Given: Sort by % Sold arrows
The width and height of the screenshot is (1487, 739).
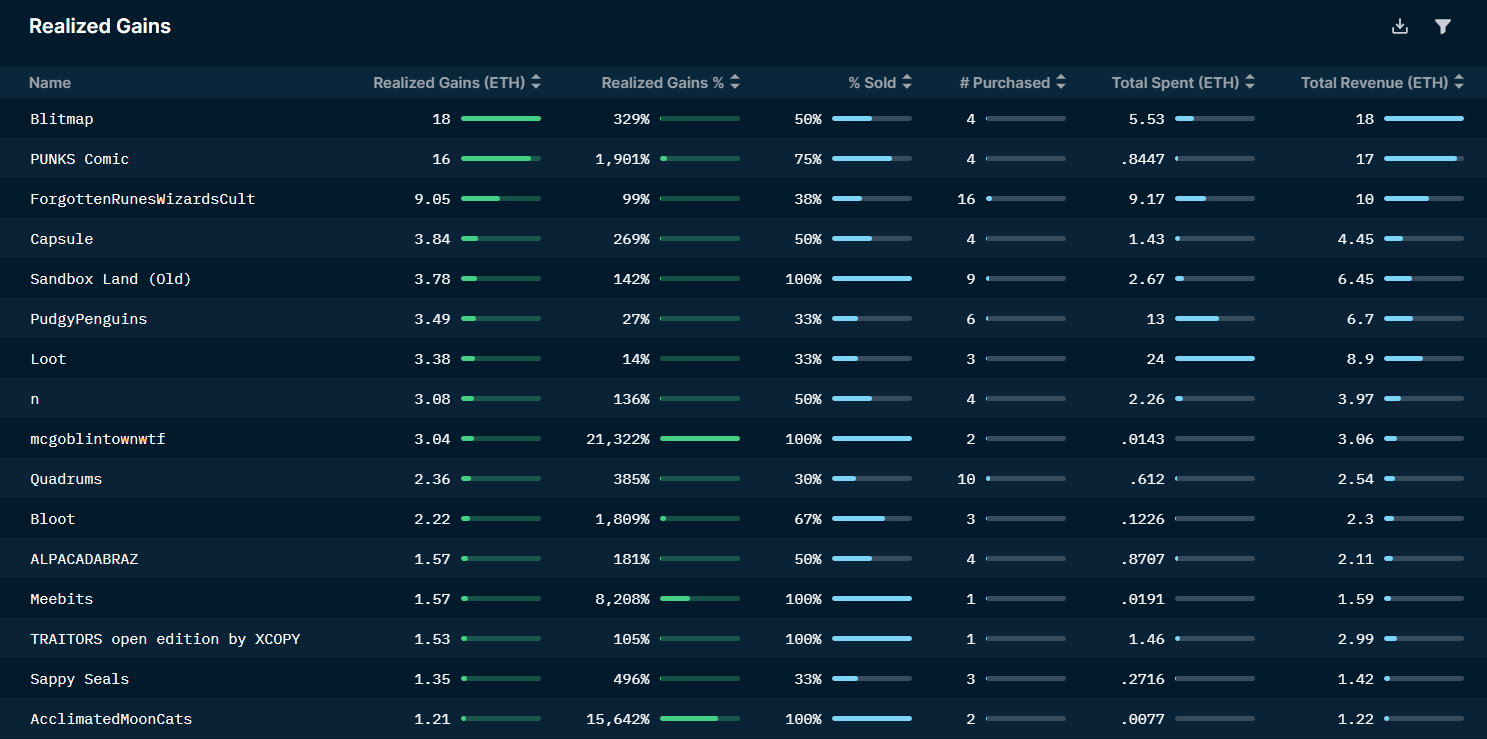Looking at the screenshot, I should click(x=907, y=83).
